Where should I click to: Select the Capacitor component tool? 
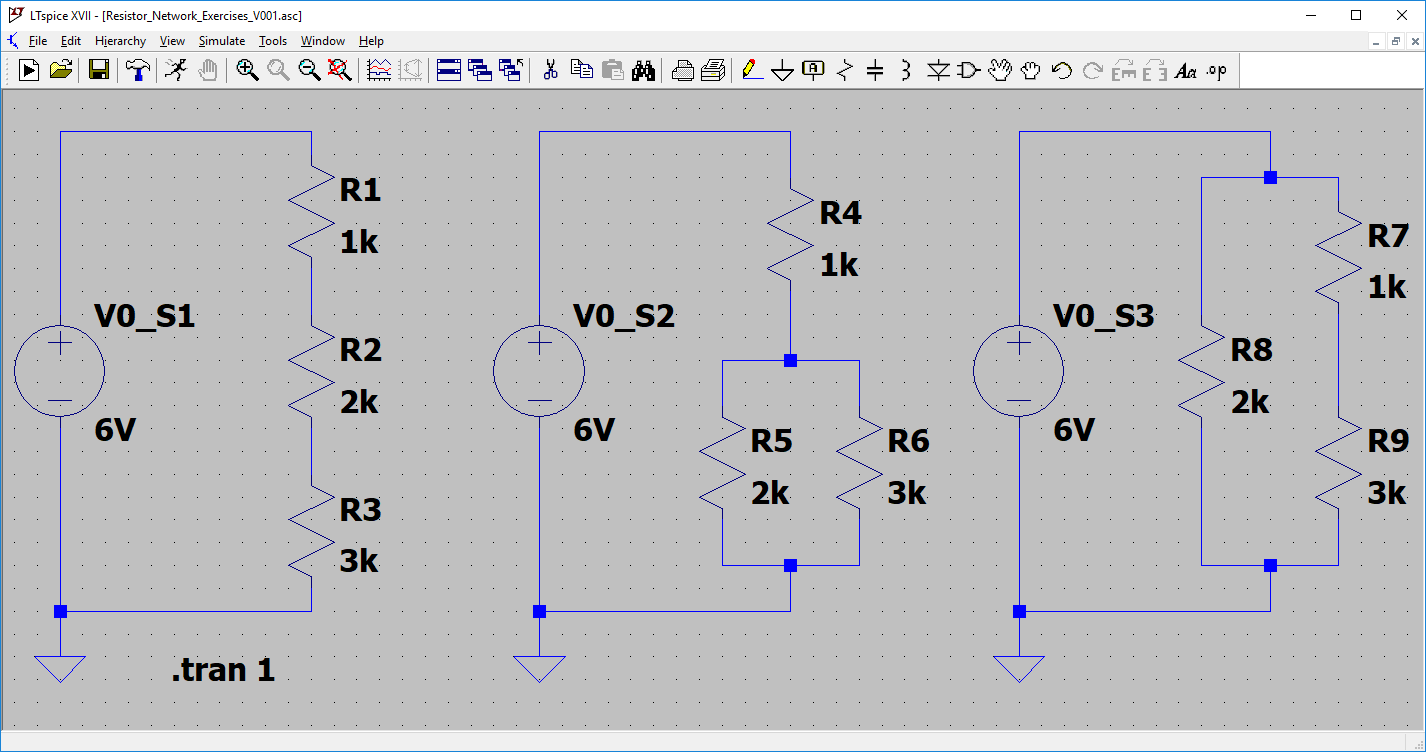[x=875, y=70]
